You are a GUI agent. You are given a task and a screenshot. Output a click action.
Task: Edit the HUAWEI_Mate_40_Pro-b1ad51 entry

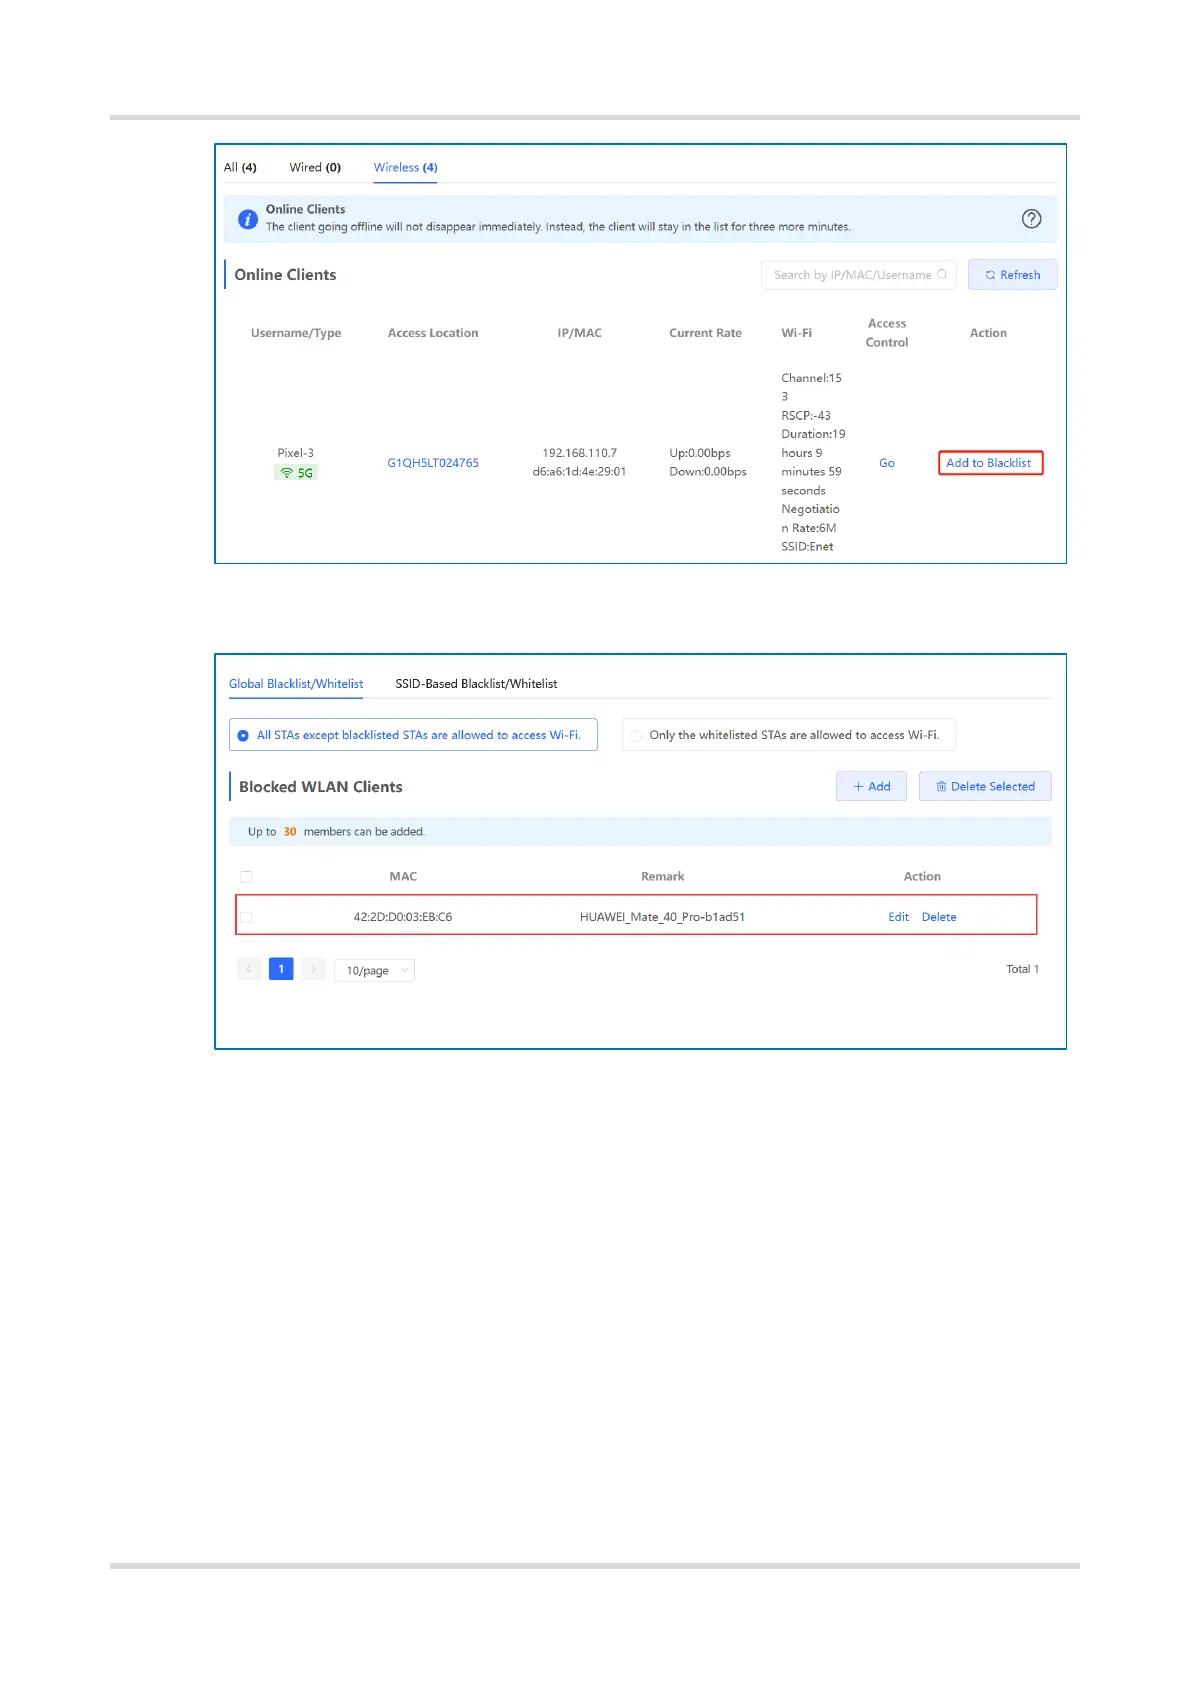[899, 917]
